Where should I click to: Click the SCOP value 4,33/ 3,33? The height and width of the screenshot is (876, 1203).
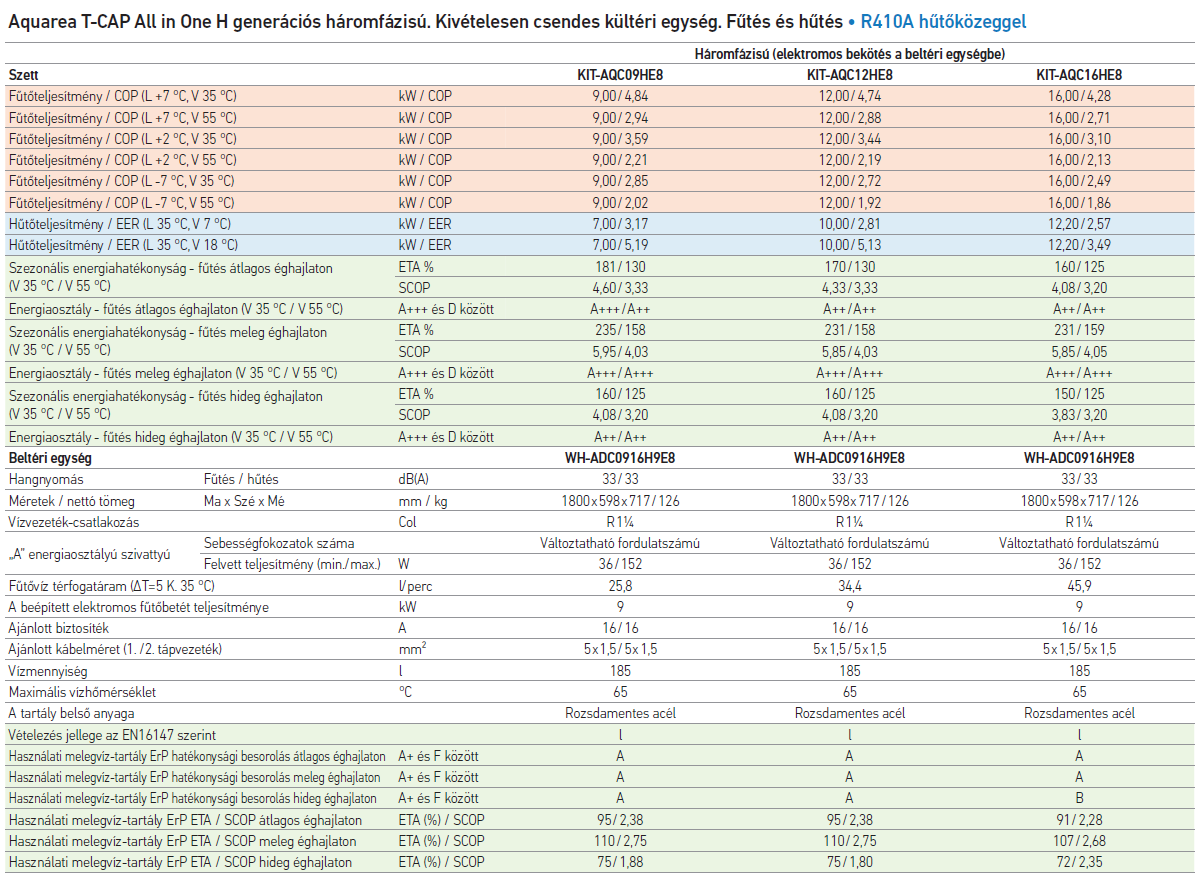tap(849, 288)
